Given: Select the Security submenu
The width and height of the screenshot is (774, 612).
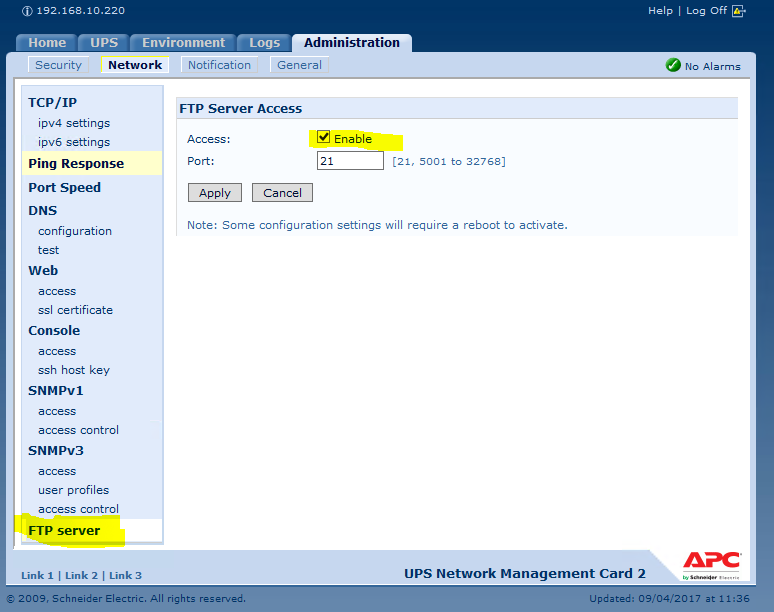Looking at the screenshot, I should pos(58,65).
